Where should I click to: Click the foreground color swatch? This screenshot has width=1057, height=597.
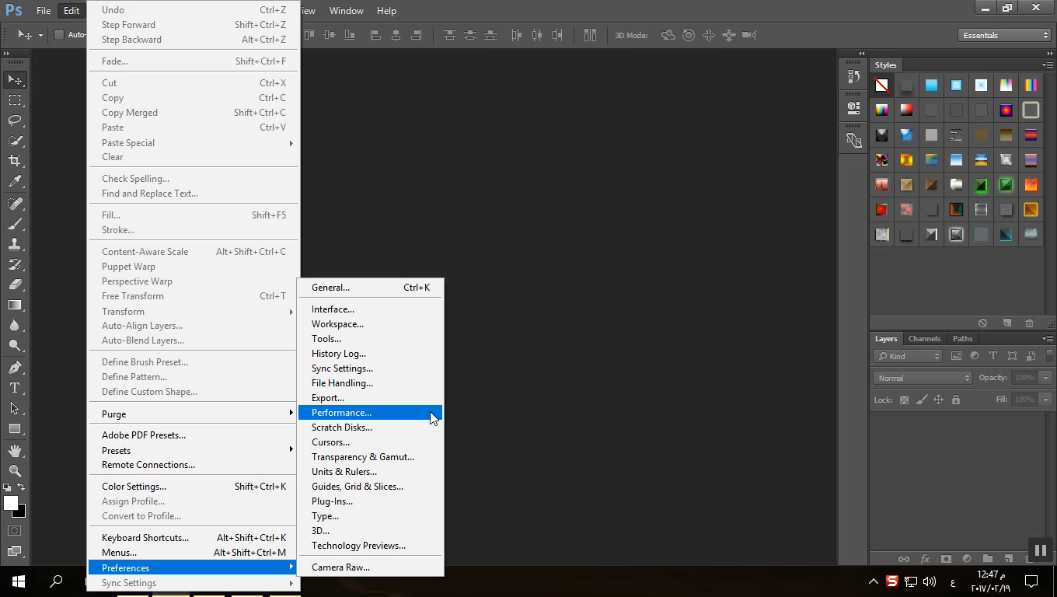(x=10, y=503)
